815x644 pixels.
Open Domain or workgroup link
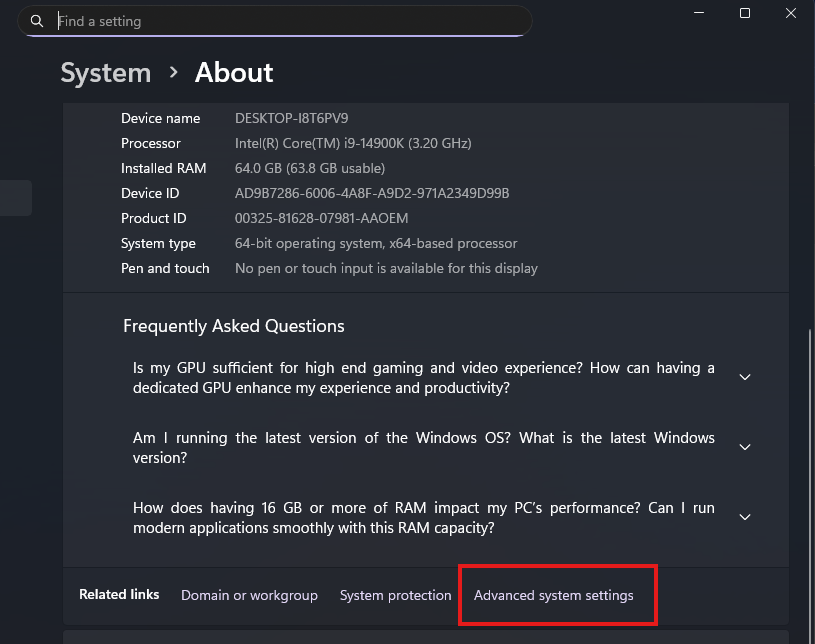click(x=249, y=595)
